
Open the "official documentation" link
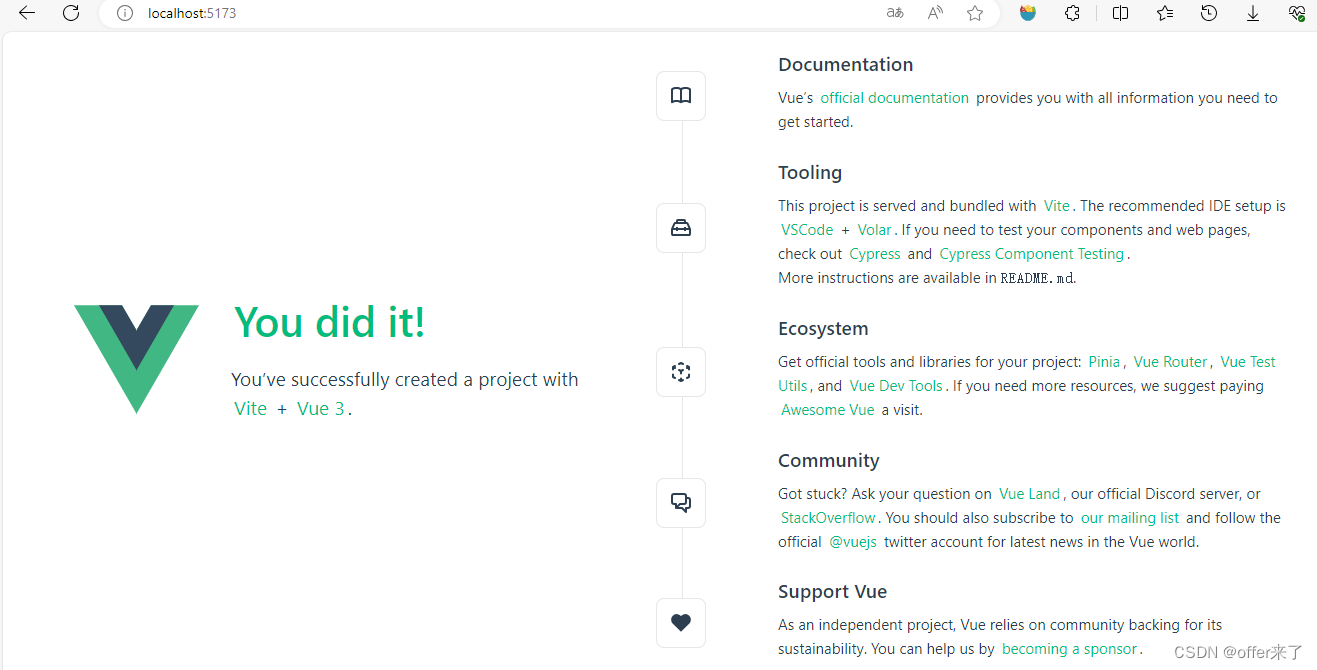pos(894,97)
